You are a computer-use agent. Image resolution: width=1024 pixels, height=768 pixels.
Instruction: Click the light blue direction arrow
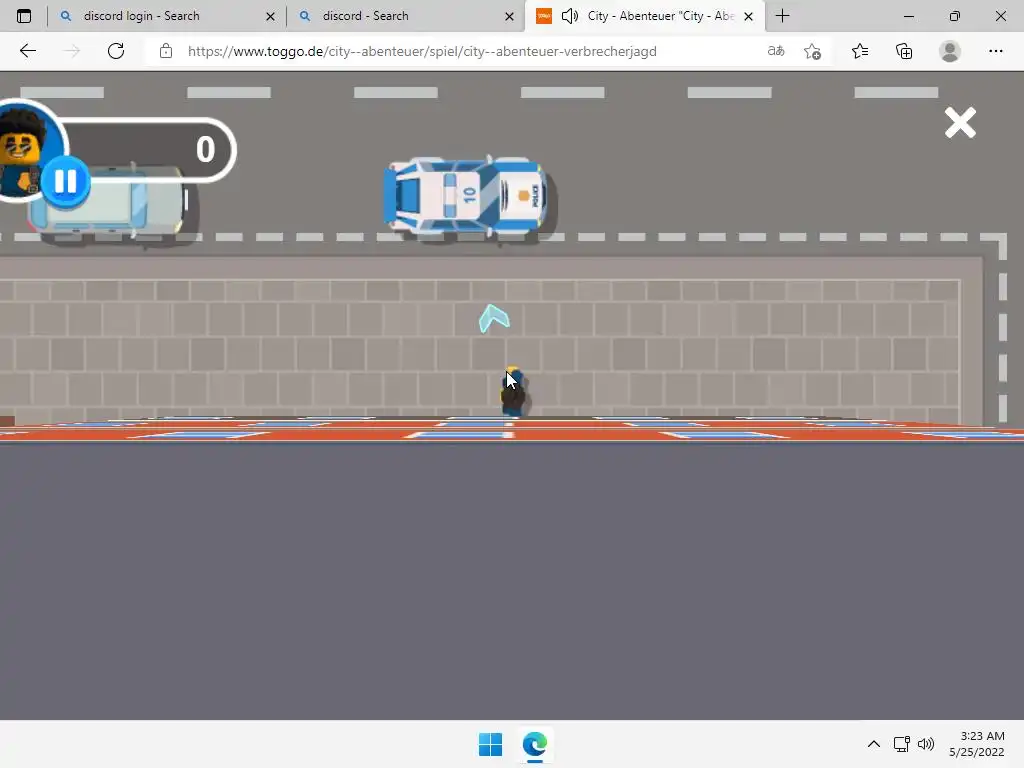click(x=494, y=318)
